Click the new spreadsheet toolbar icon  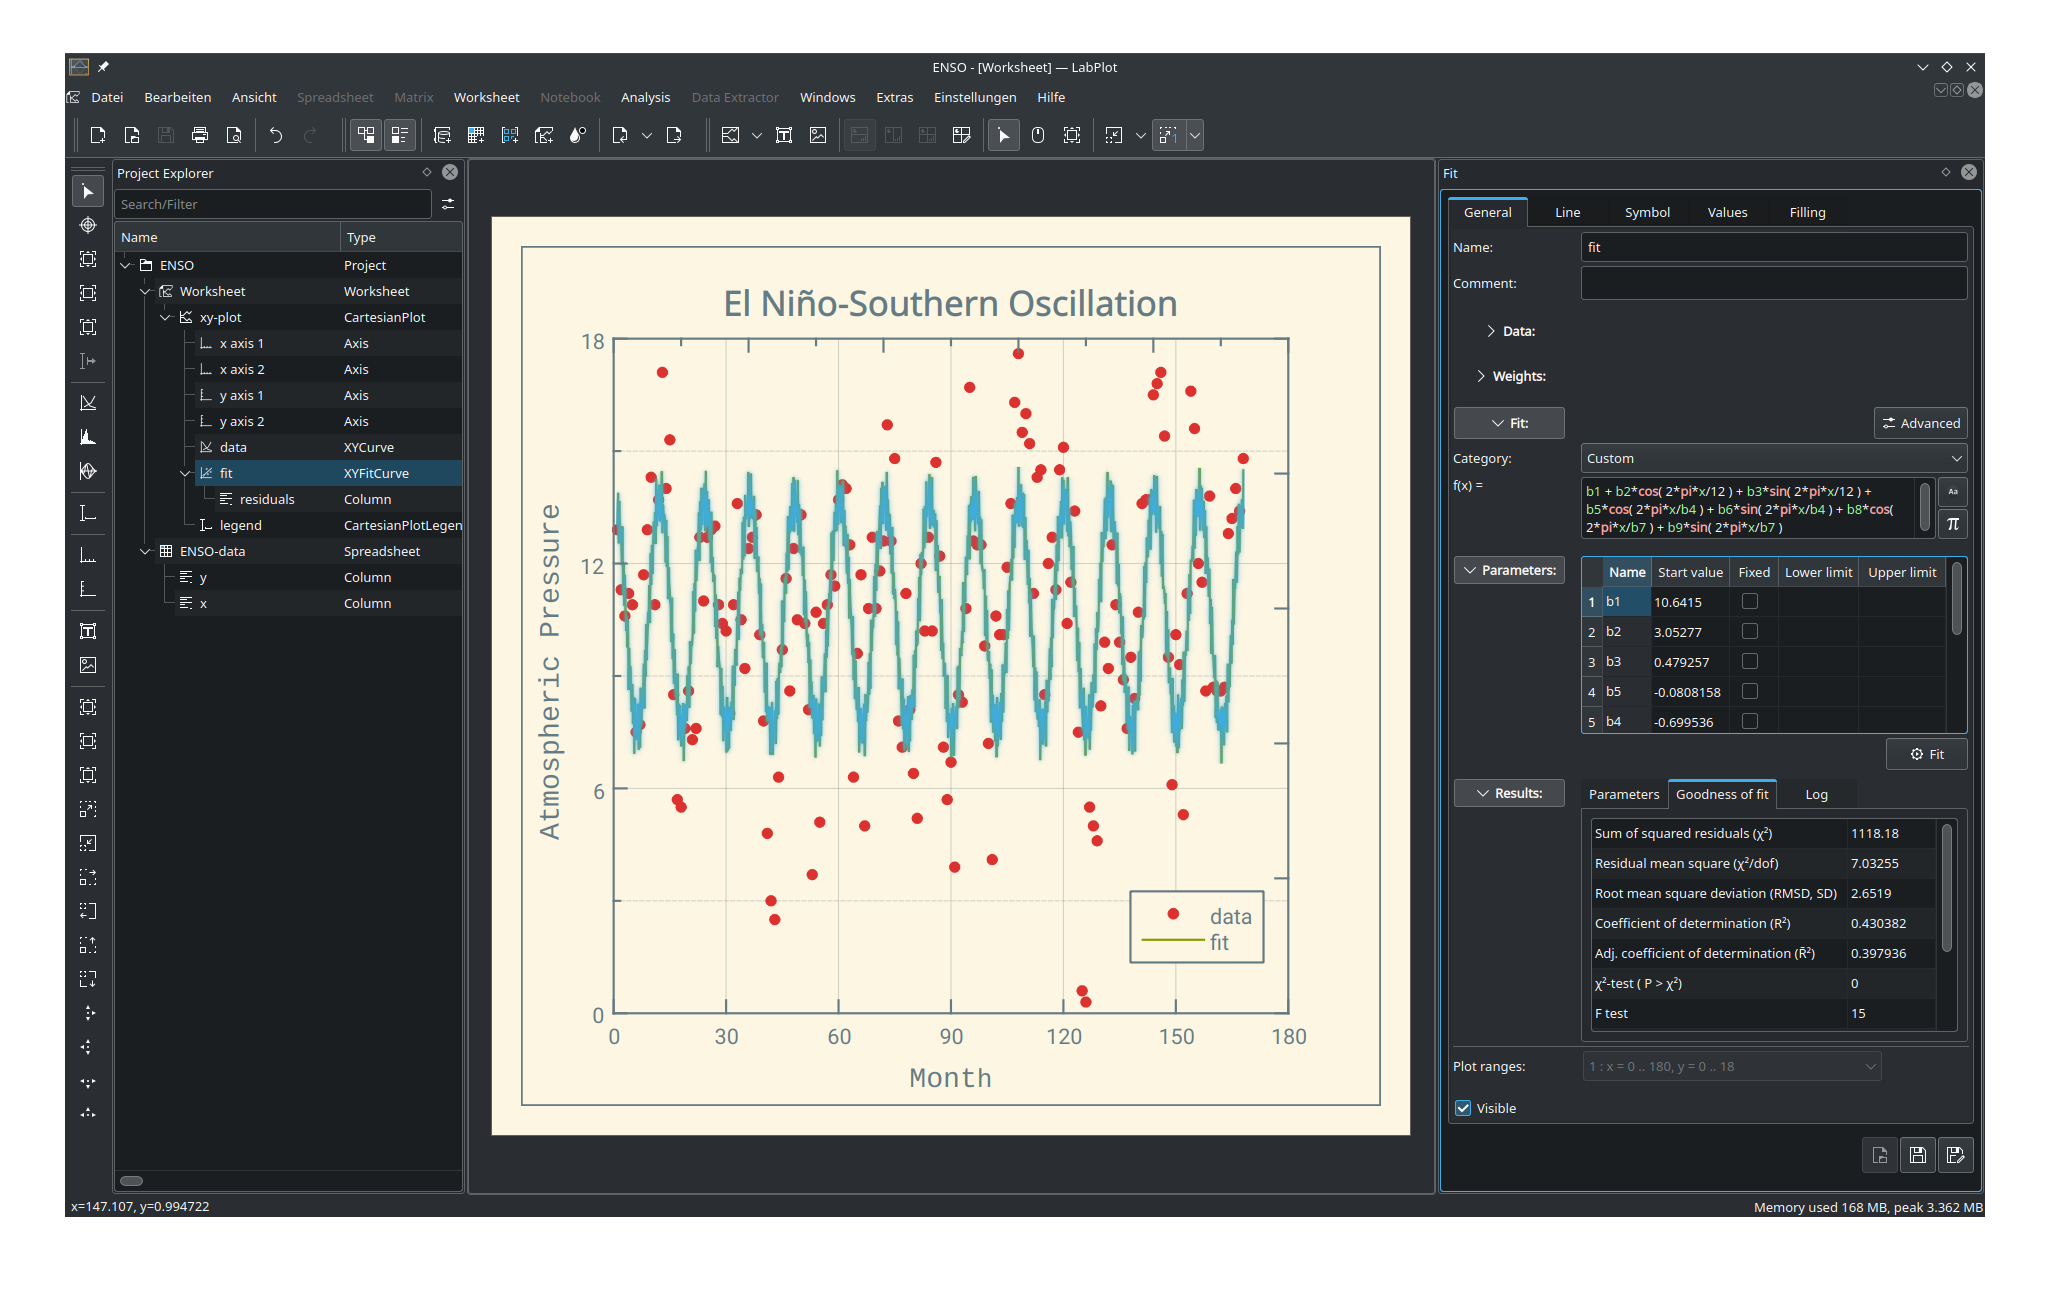476,135
